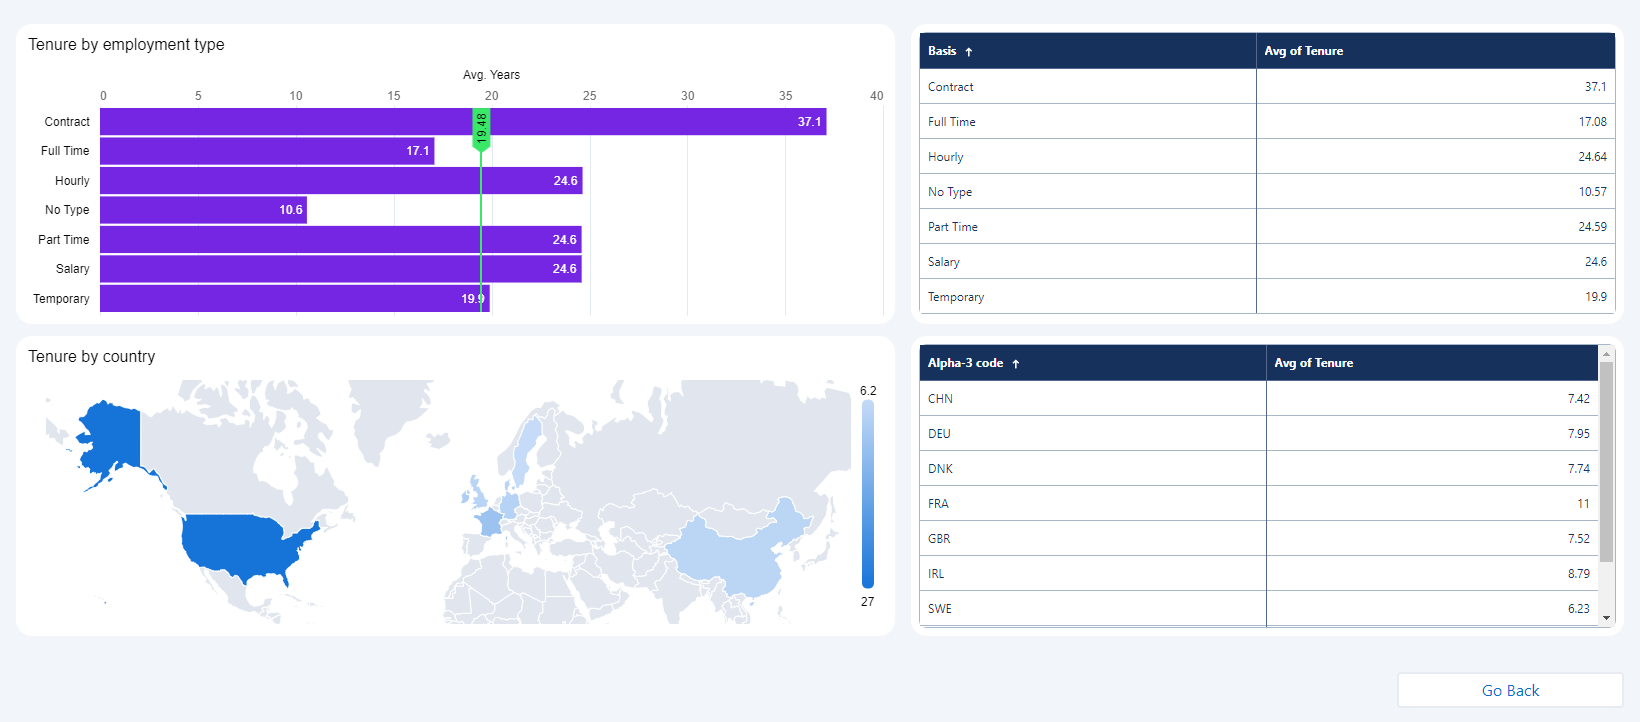Select the United States on the map
This screenshot has height=722, width=1640.
pos(247,545)
